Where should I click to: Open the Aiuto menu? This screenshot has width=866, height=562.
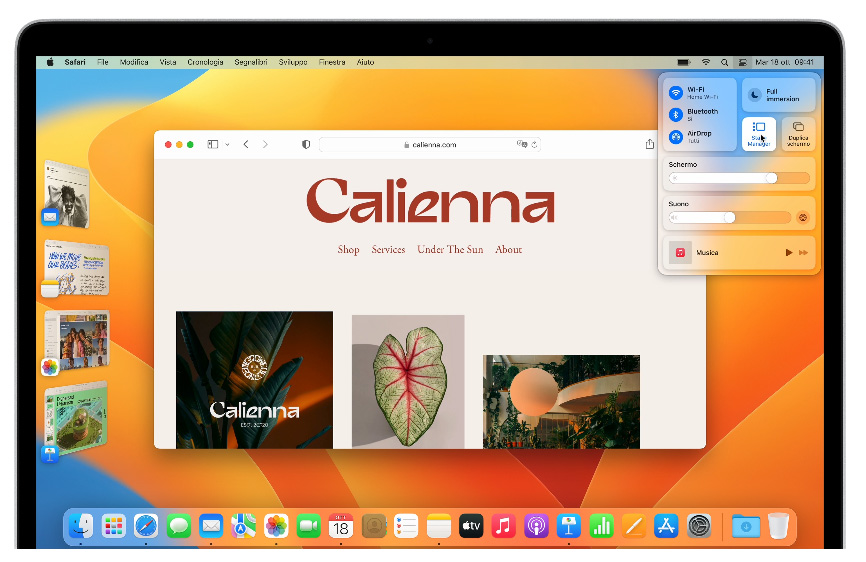tap(365, 62)
